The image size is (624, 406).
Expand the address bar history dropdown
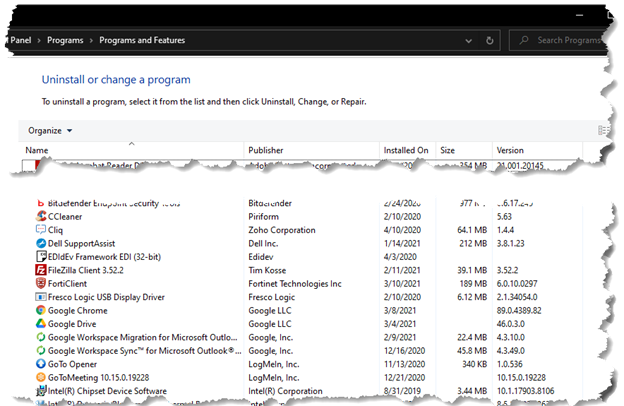click(469, 41)
